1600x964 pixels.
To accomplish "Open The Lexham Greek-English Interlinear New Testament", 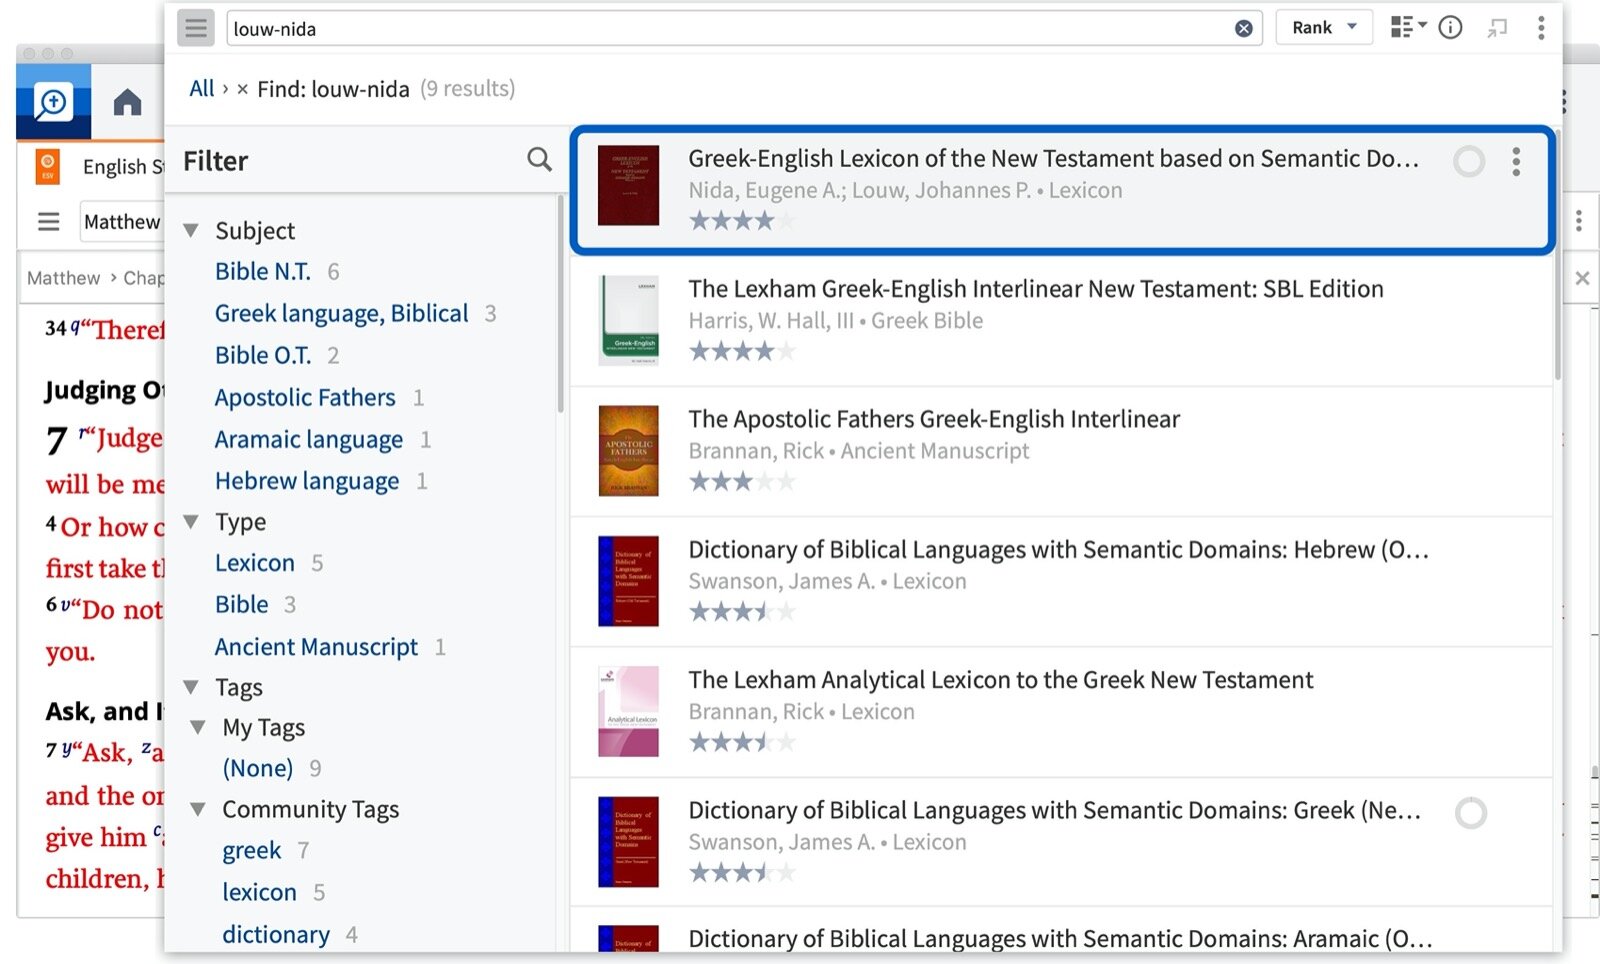I will pyautogui.click(x=1036, y=289).
